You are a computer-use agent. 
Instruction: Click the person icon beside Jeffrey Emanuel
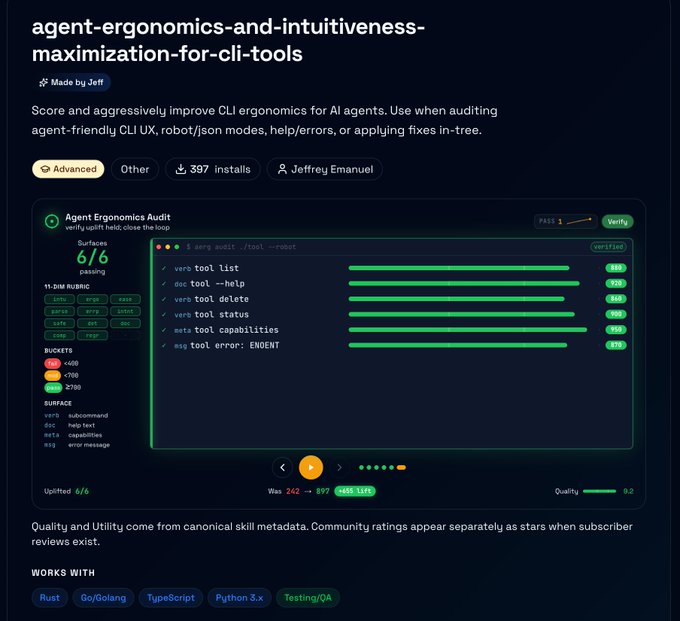[x=282, y=169]
